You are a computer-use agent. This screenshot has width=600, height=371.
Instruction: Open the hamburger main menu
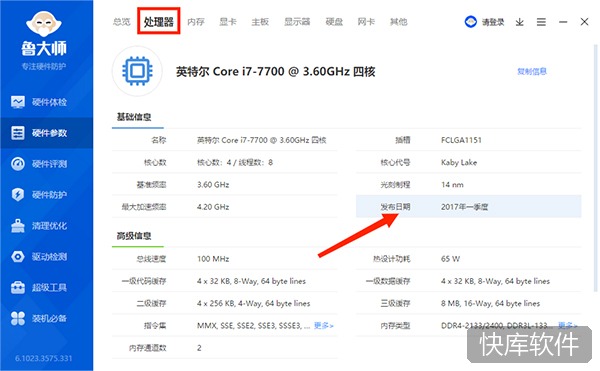(x=541, y=22)
